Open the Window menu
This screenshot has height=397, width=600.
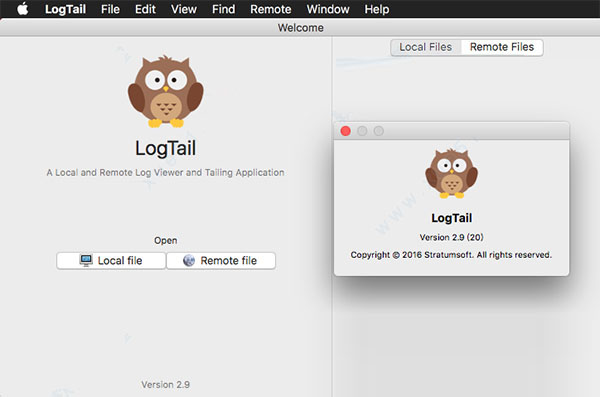point(328,9)
